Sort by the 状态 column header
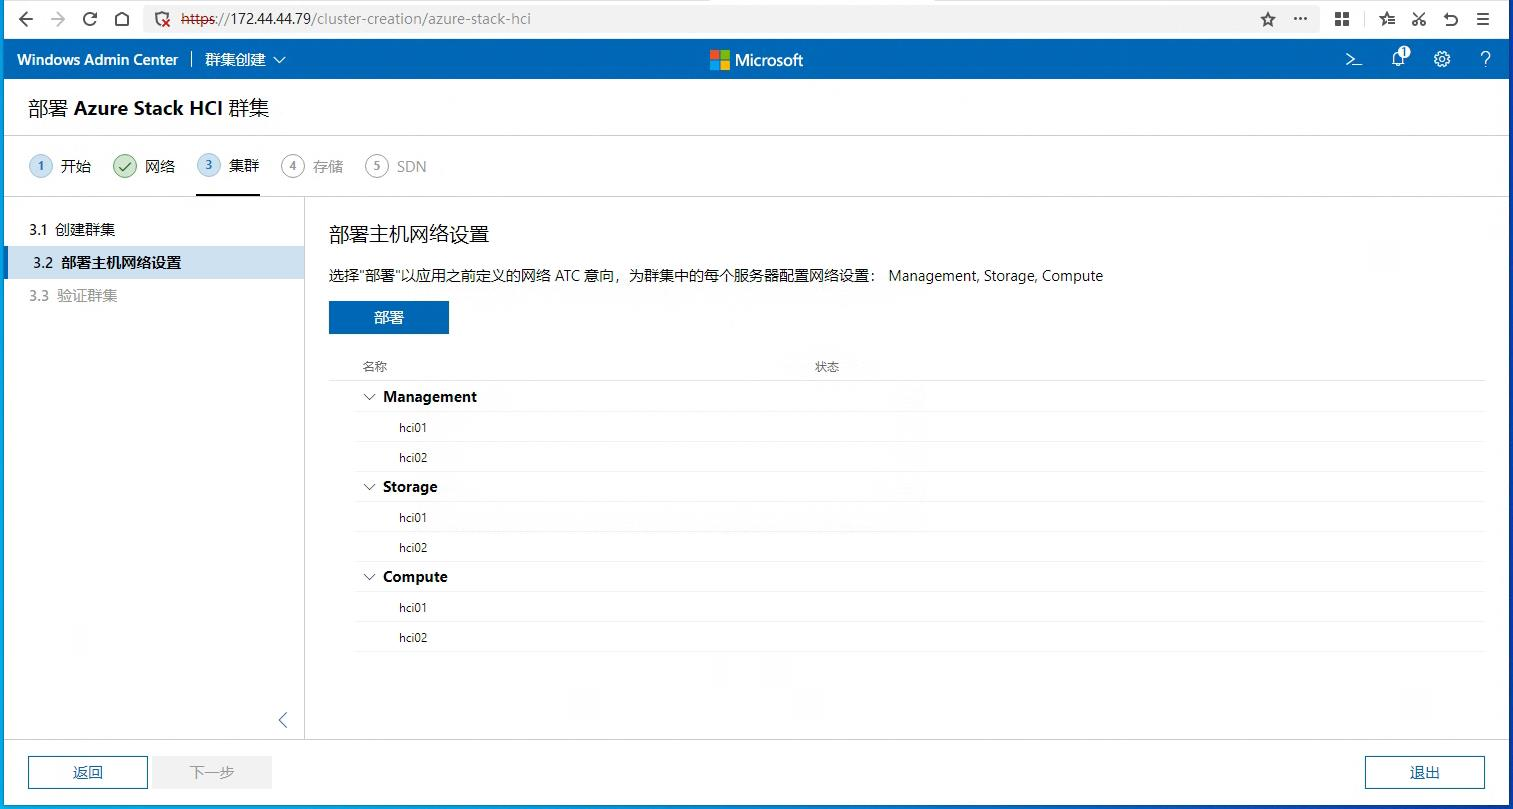 point(827,367)
